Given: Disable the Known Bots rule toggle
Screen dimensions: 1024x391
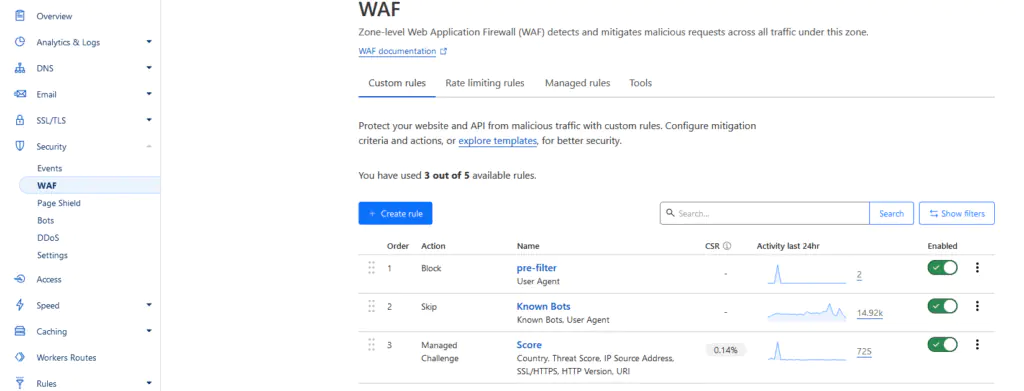Looking at the screenshot, I should tap(942, 306).
